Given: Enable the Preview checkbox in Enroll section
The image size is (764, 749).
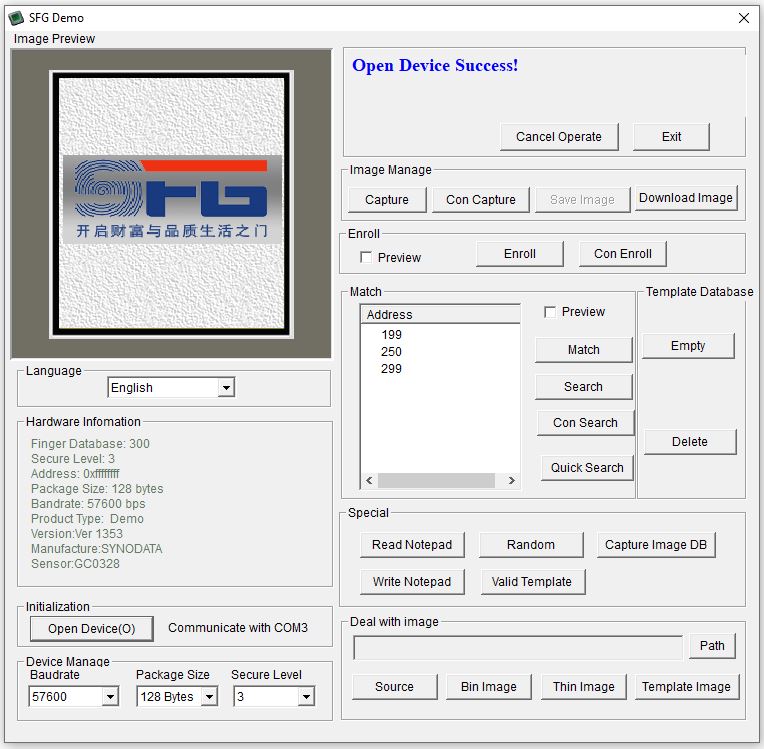Looking at the screenshot, I should click(366, 258).
